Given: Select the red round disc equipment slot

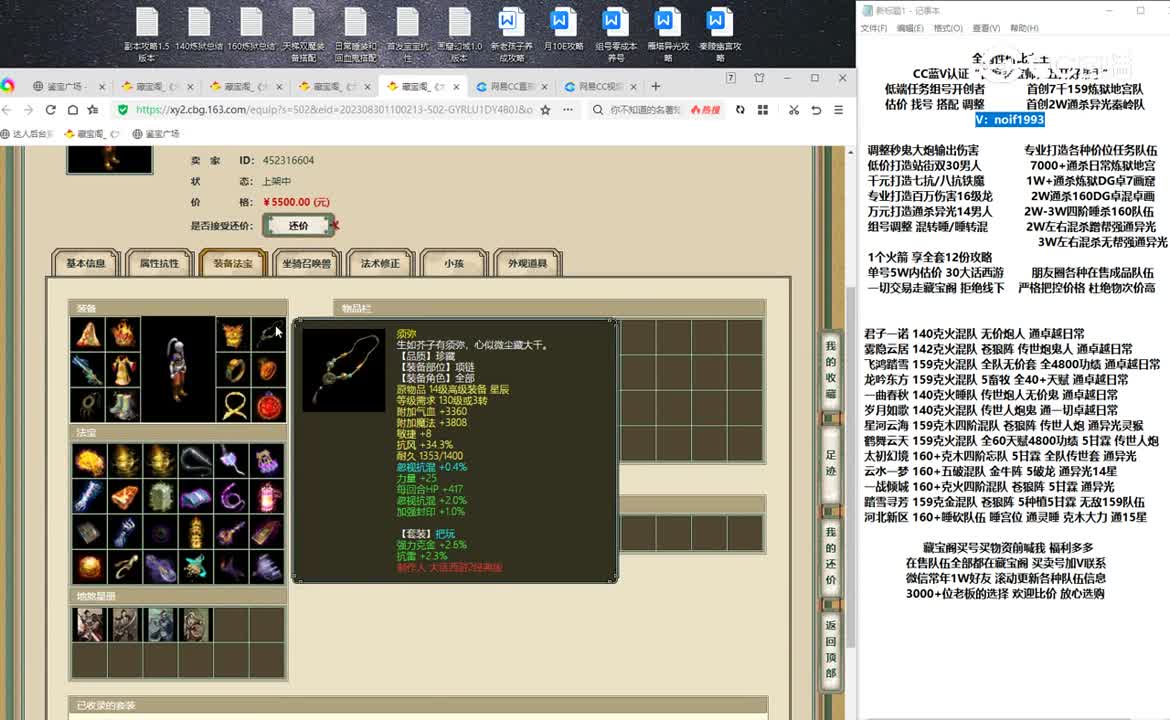Looking at the screenshot, I should click(268, 405).
